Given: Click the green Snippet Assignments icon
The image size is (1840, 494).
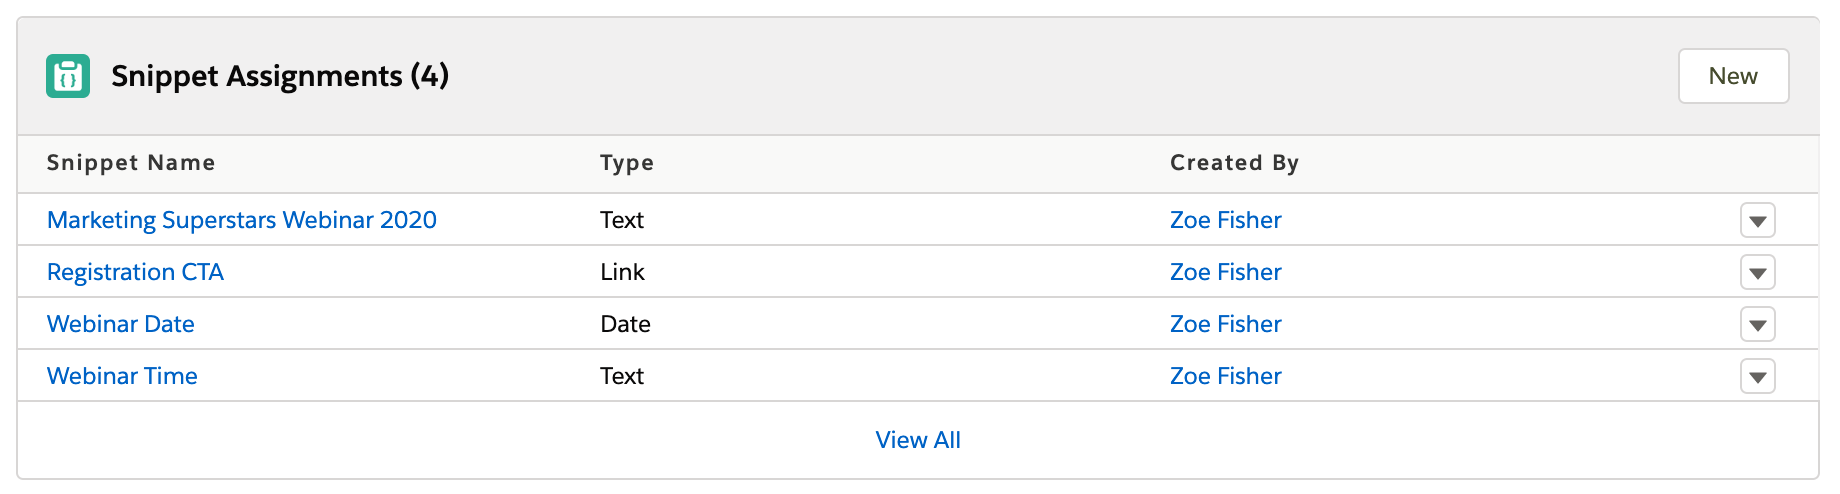Looking at the screenshot, I should 68,76.
